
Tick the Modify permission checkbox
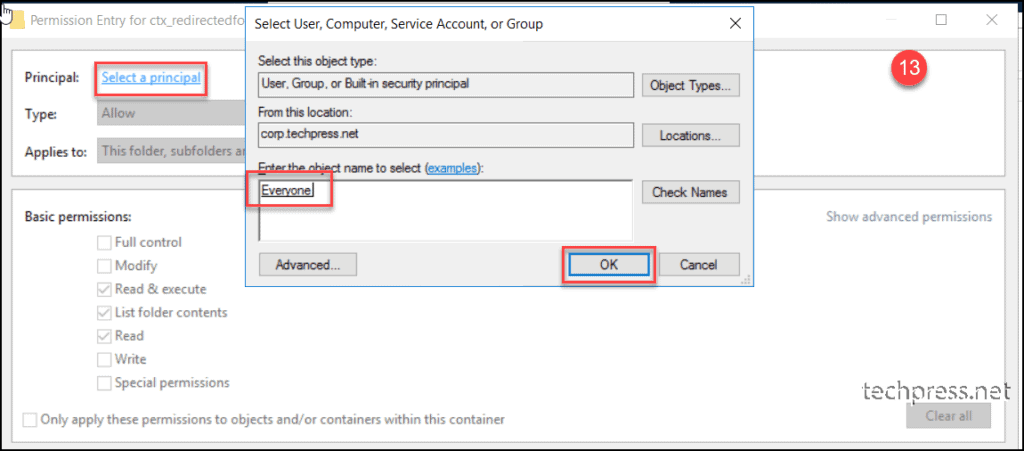coord(104,266)
